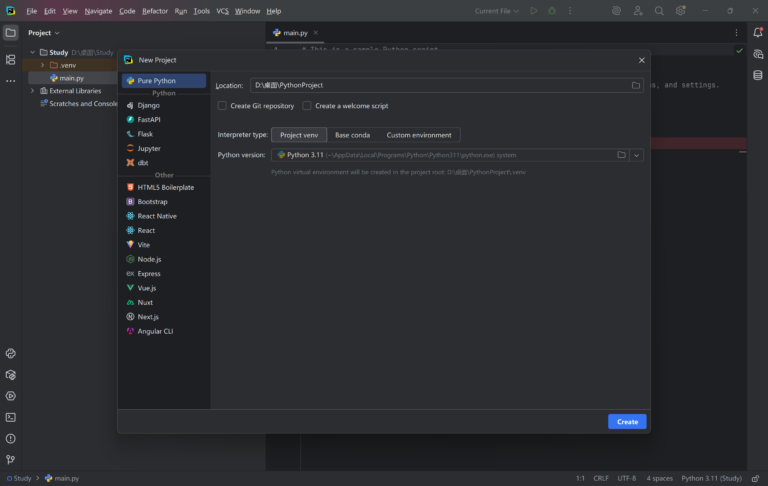Enable Create a welcome script checkbox
Viewport: 768px width, 486px height.
coord(307,106)
